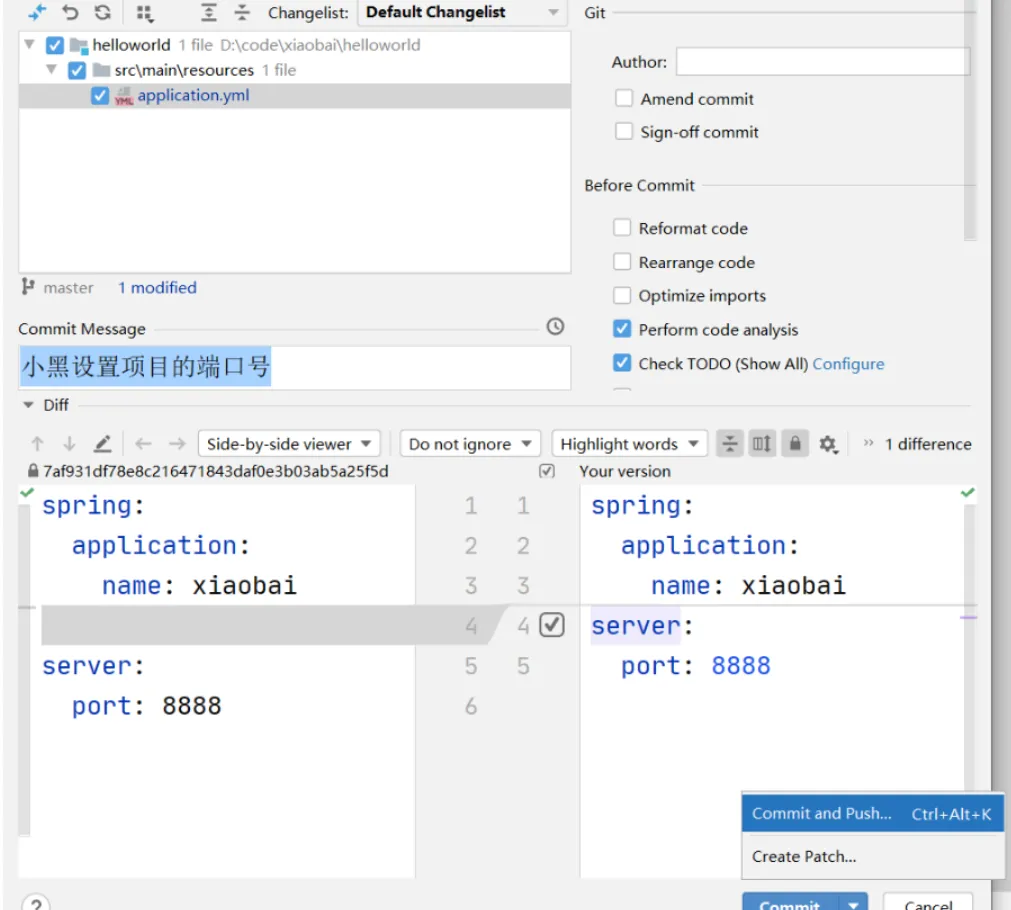The image size is (1011, 910).
Task: Toggle the diff editor lock icon
Action: (795, 444)
